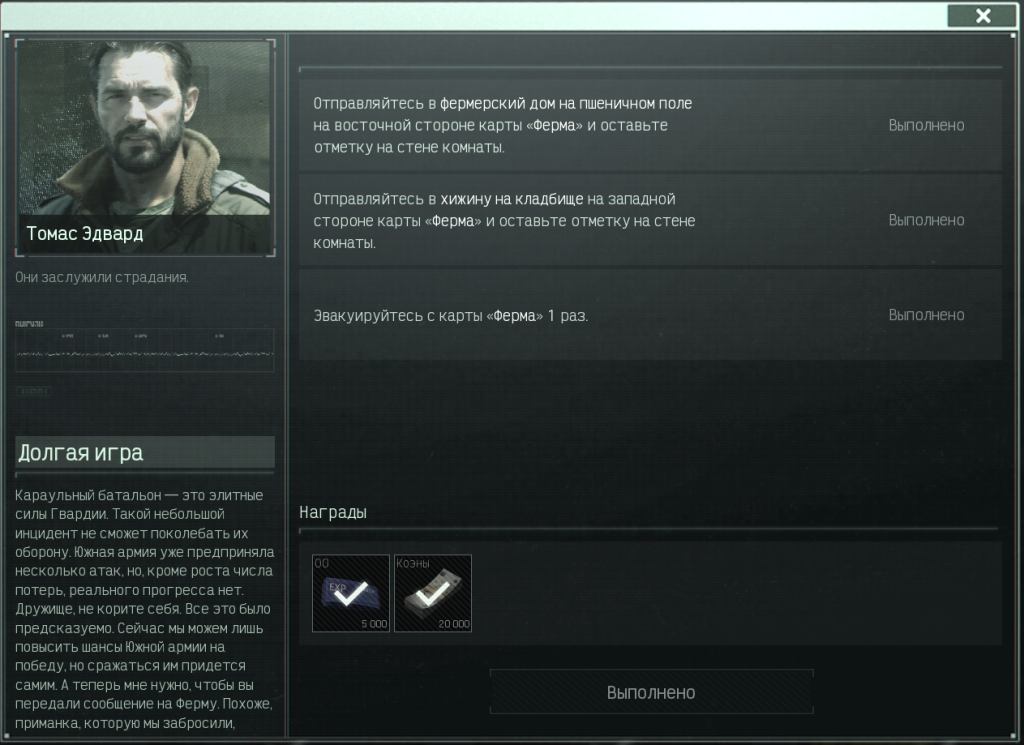Click Выполнено status of the farmhouse objective

pyautogui.click(x=926, y=125)
